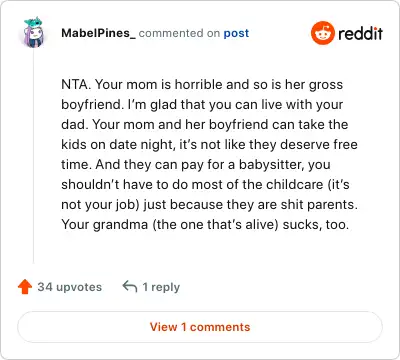Click the "reddit" wordmark
400x360 pixels.
tap(360, 33)
